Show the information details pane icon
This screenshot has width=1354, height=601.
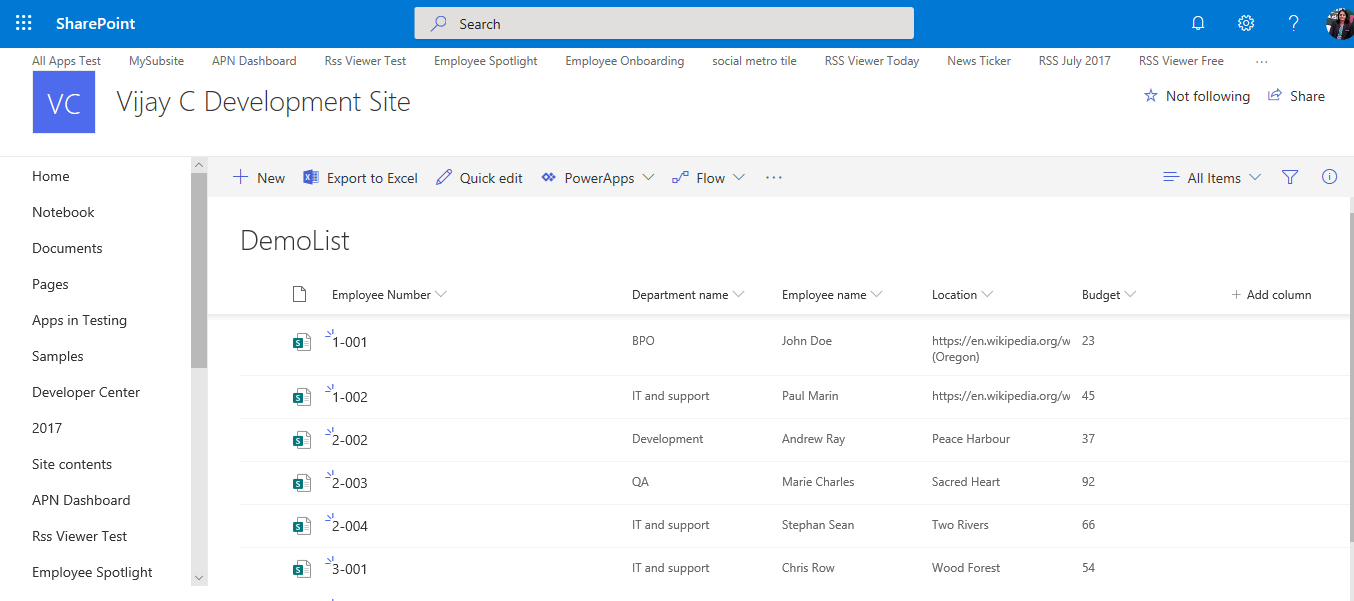point(1329,177)
